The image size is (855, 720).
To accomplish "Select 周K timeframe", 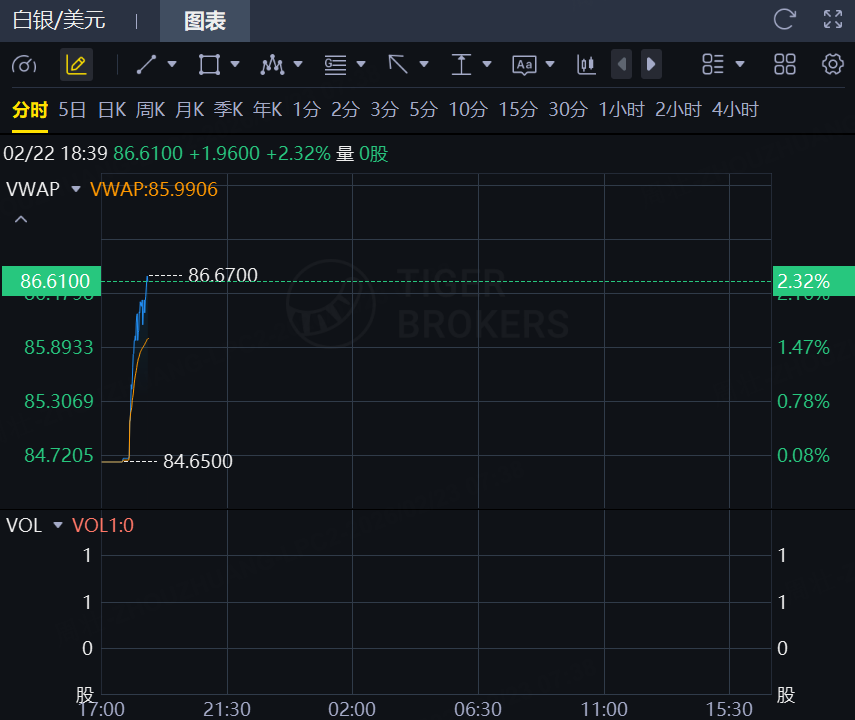I will pyautogui.click(x=150, y=110).
